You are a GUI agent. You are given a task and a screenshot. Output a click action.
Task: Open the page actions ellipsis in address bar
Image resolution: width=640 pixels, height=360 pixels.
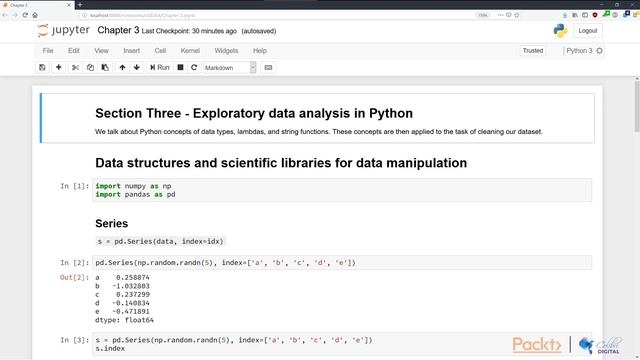click(x=500, y=15)
